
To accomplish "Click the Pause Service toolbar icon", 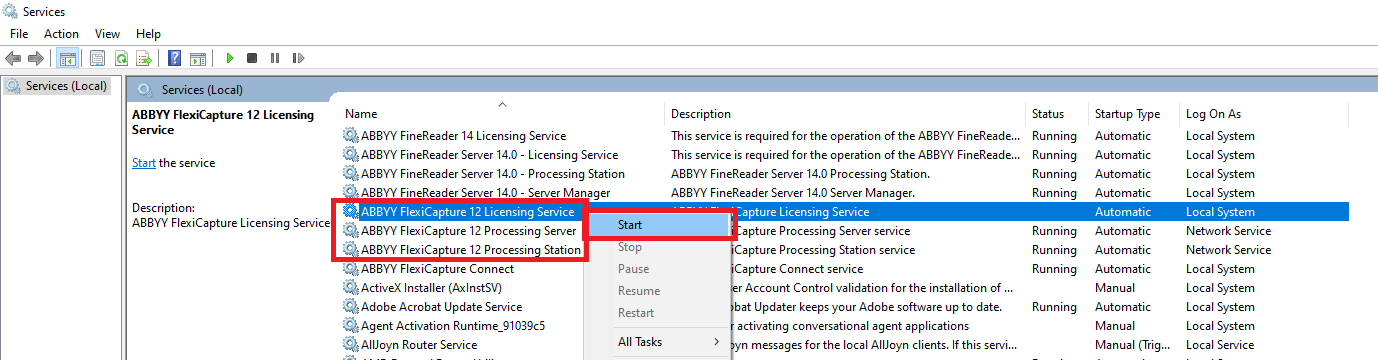I will coord(275,59).
